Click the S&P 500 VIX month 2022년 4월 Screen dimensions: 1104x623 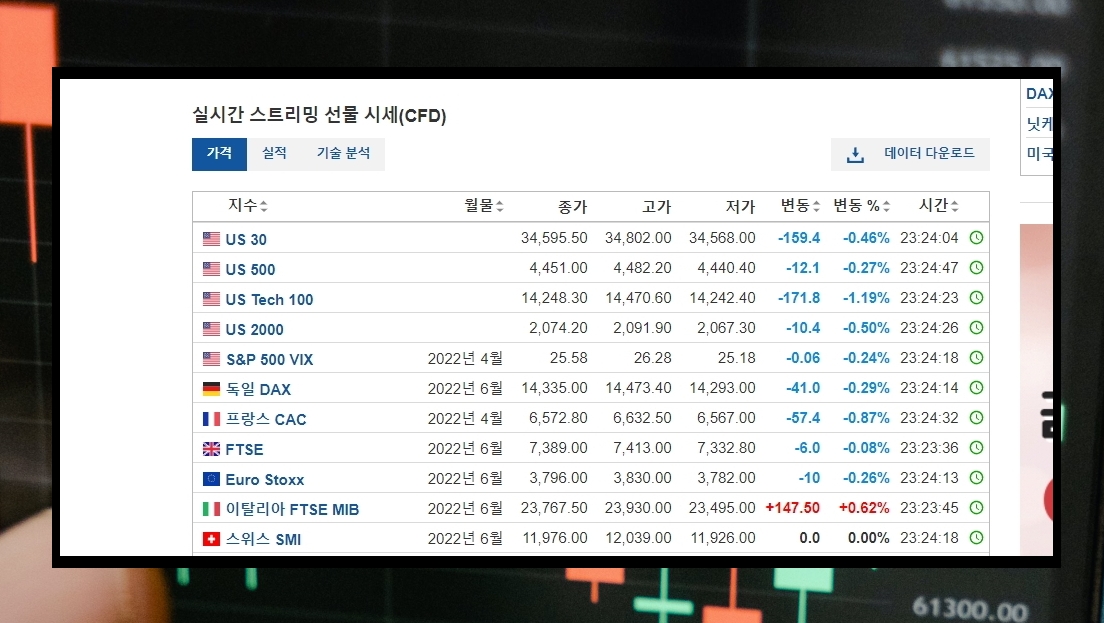465,358
